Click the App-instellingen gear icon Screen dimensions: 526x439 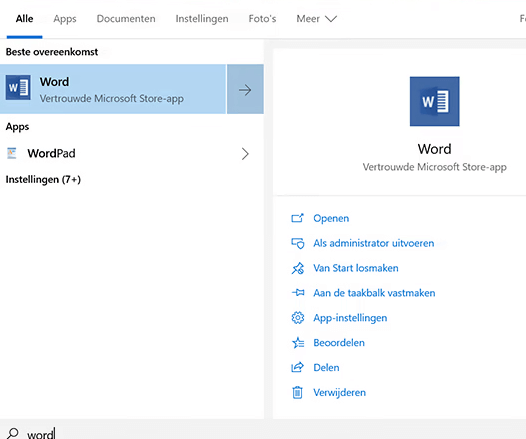pos(298,318)
